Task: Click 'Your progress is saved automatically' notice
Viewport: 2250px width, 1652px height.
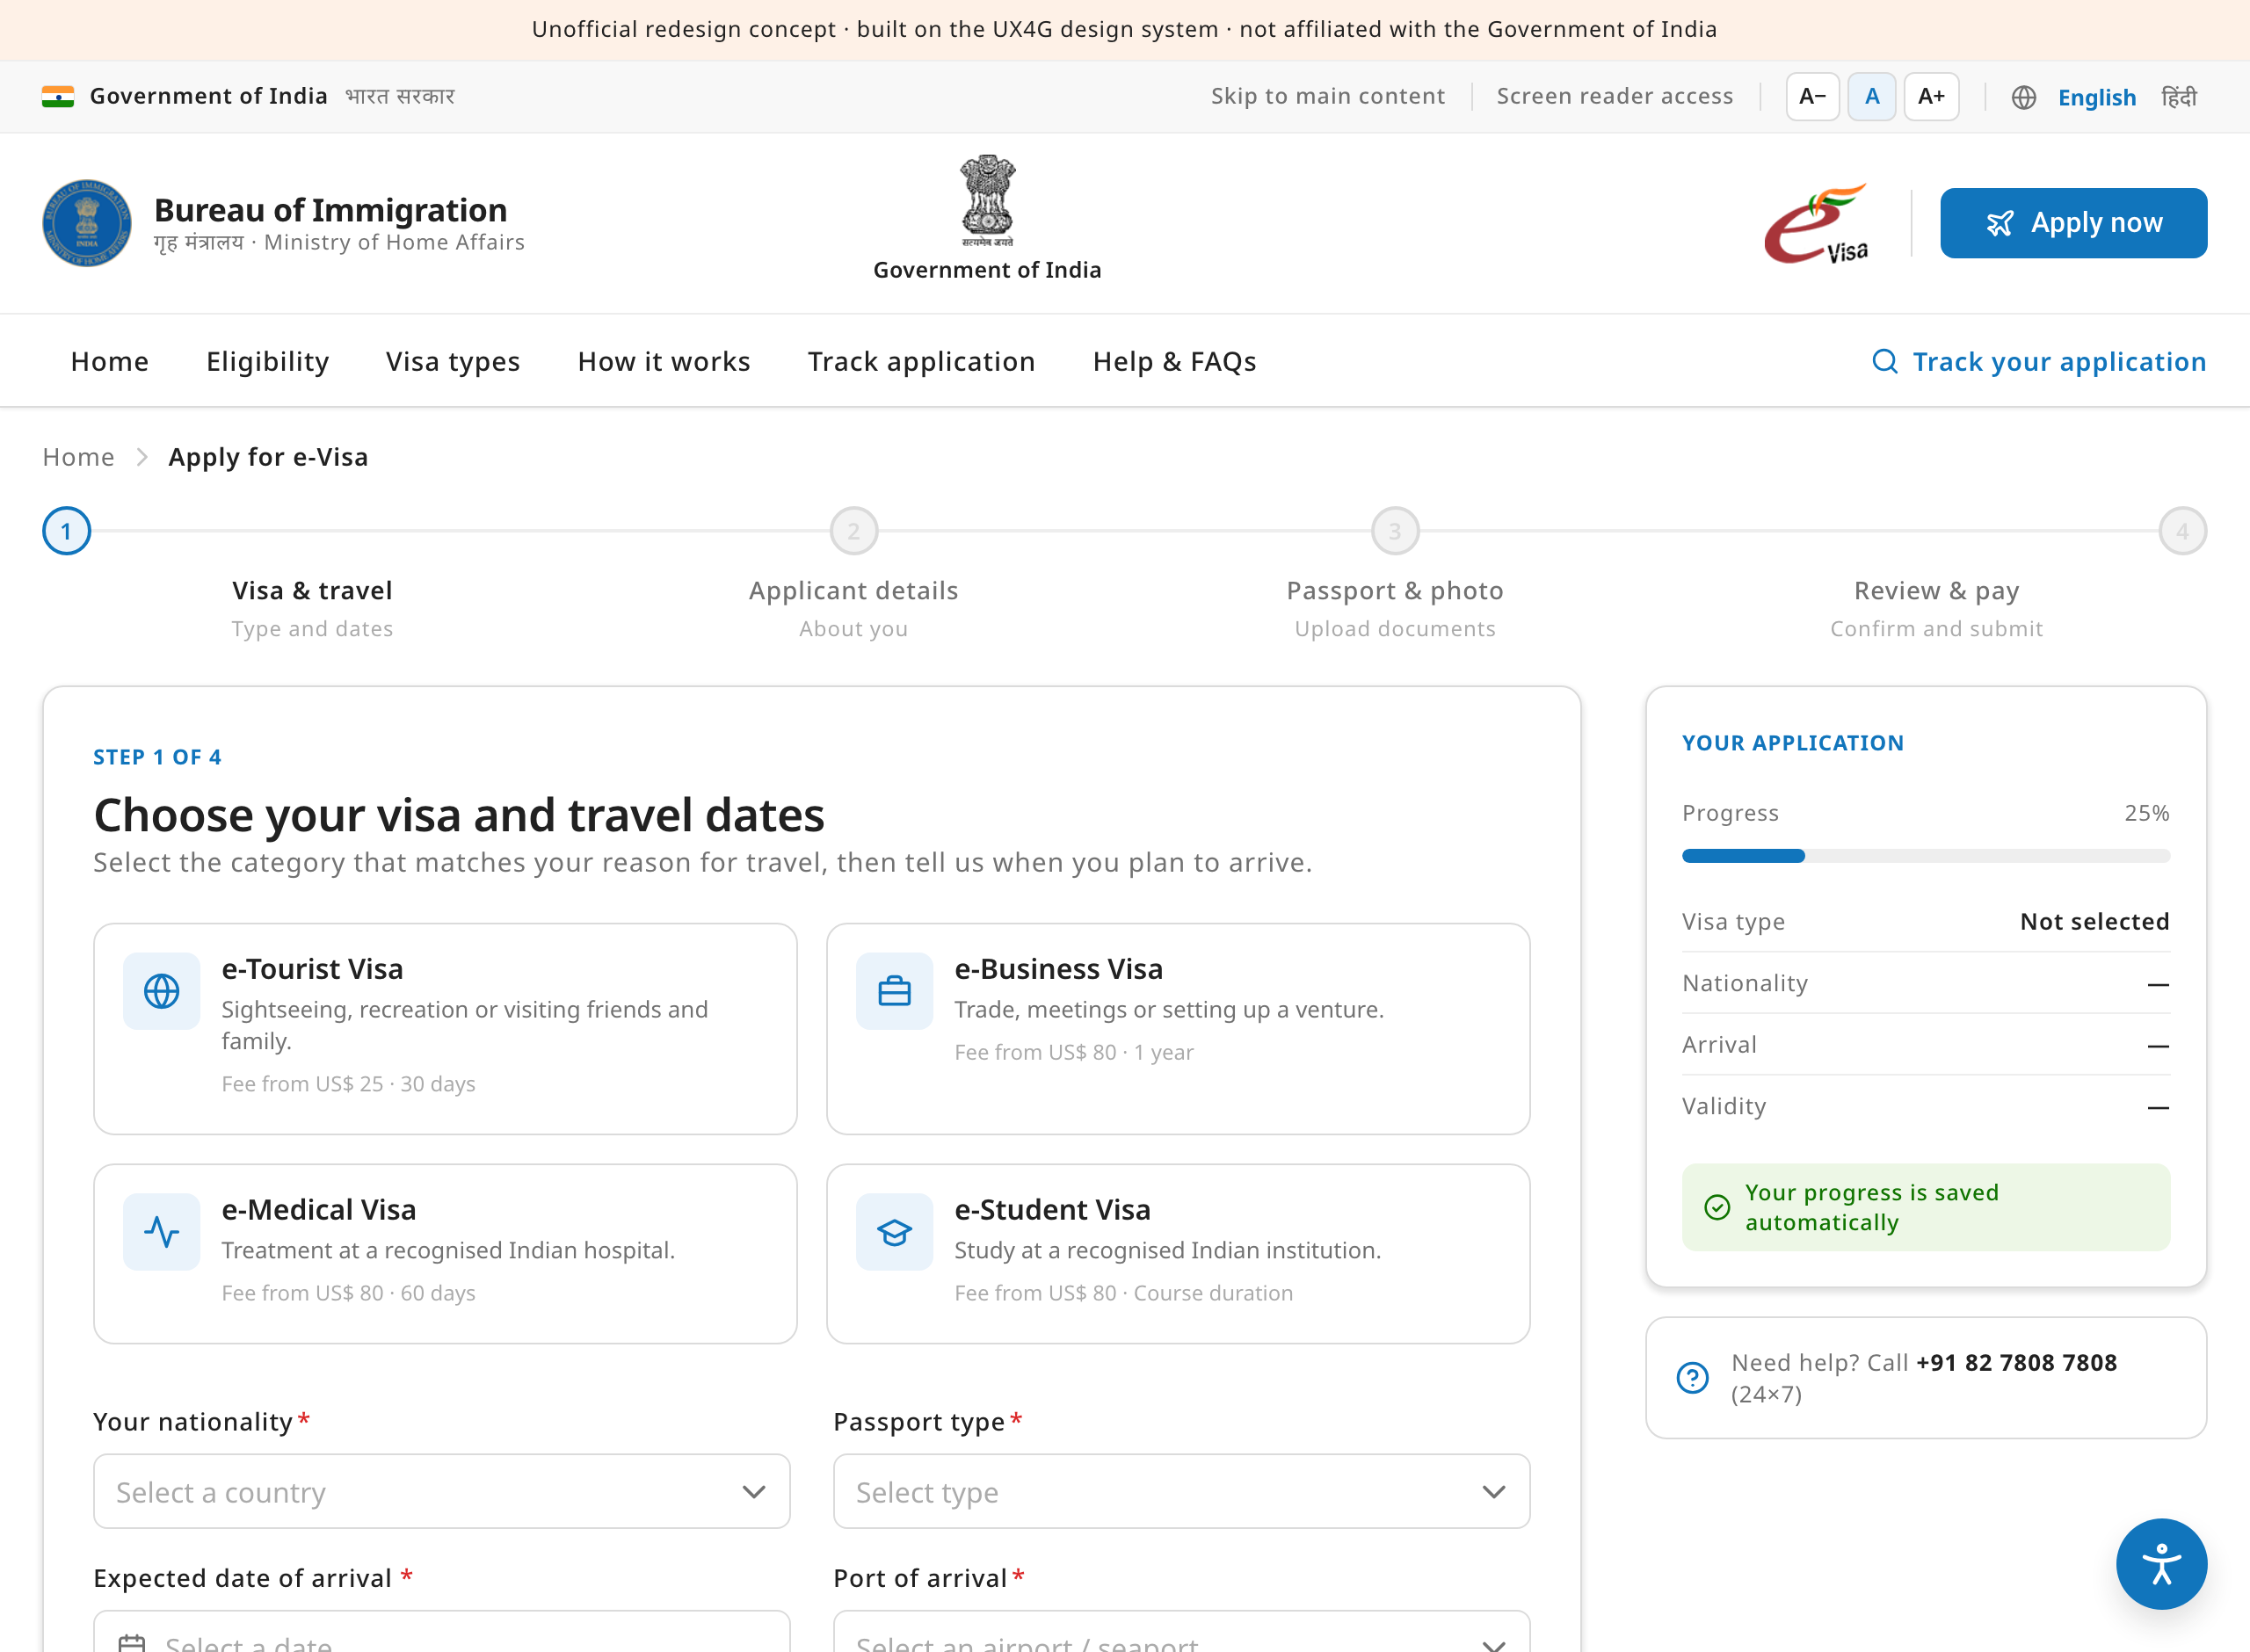Action: [1925, 1207]
